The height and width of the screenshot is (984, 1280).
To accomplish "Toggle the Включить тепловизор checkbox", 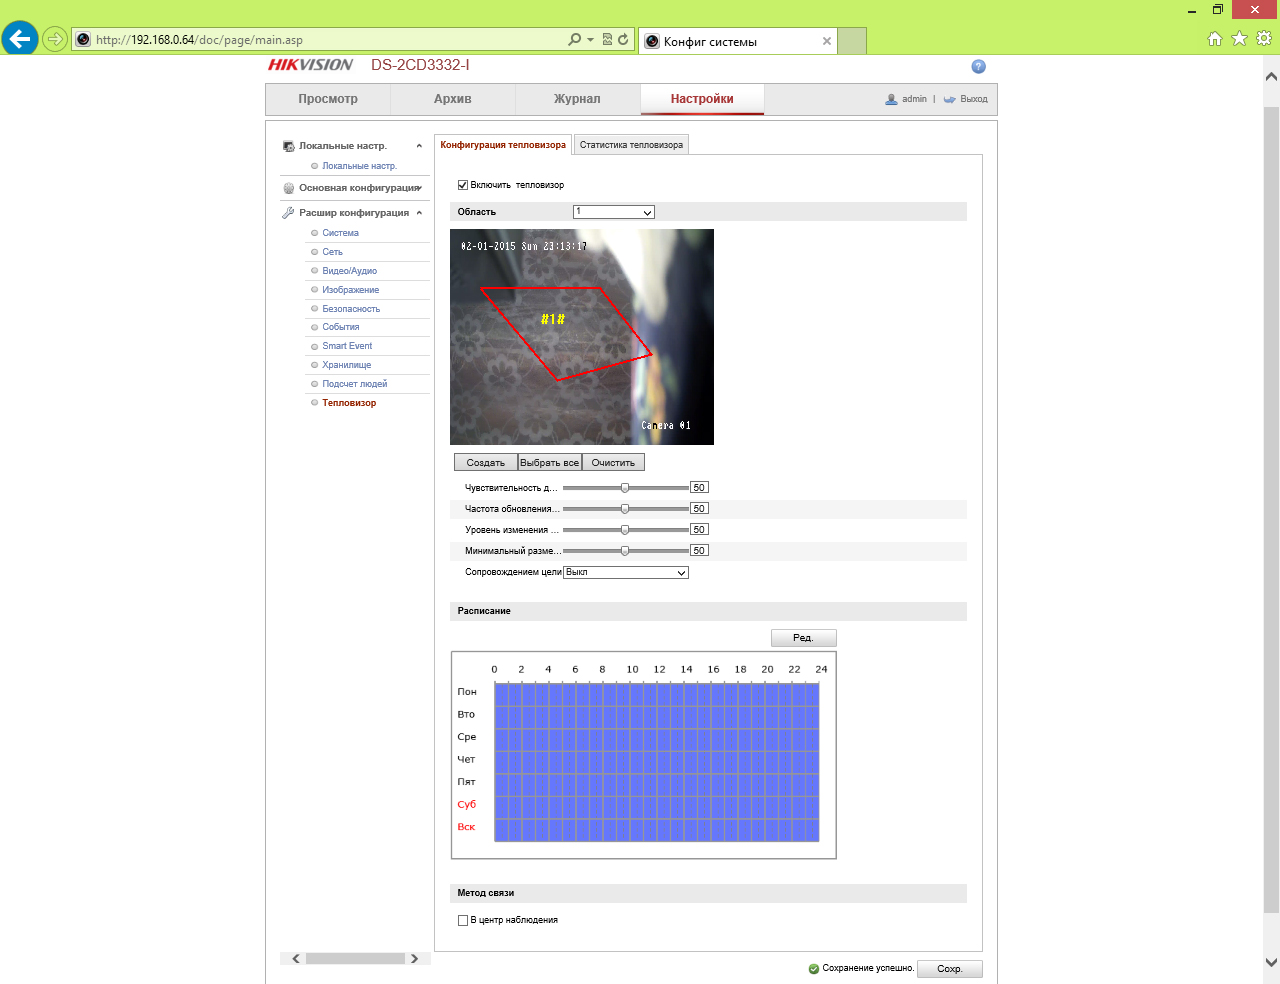I will tap(463, 185).
